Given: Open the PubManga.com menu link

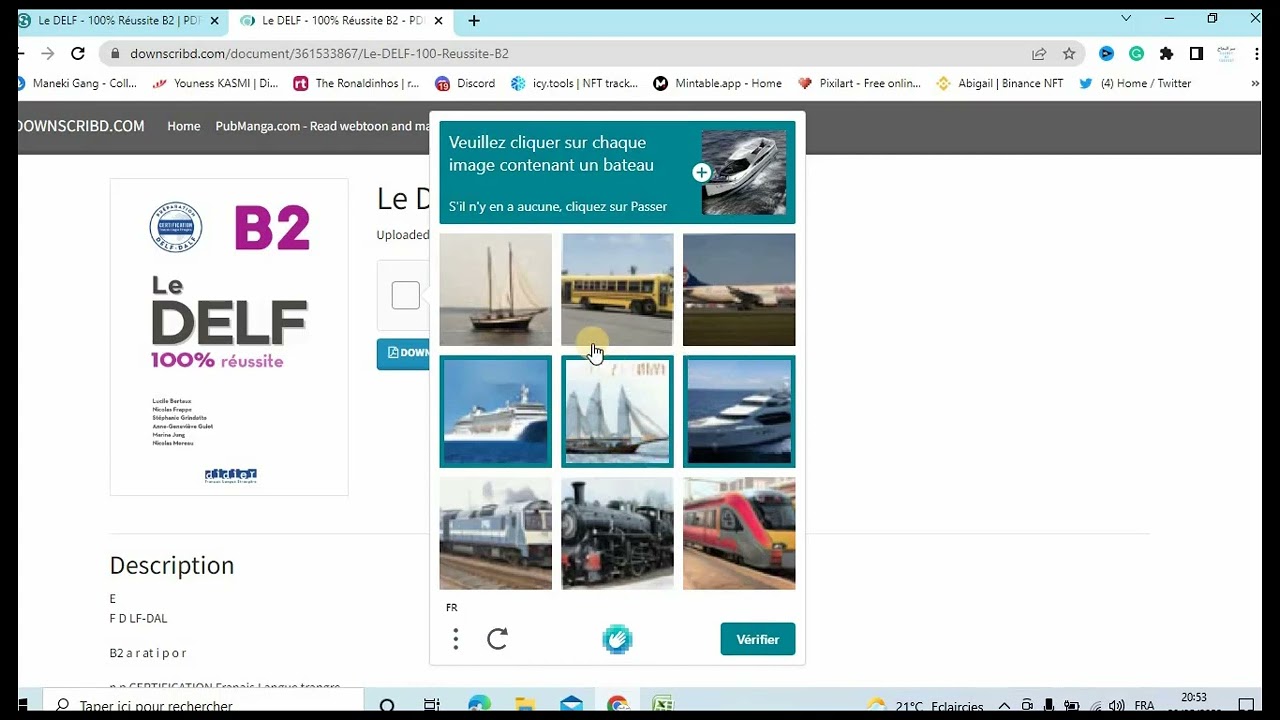Looking at the screenshot, I should coord(322,126).
